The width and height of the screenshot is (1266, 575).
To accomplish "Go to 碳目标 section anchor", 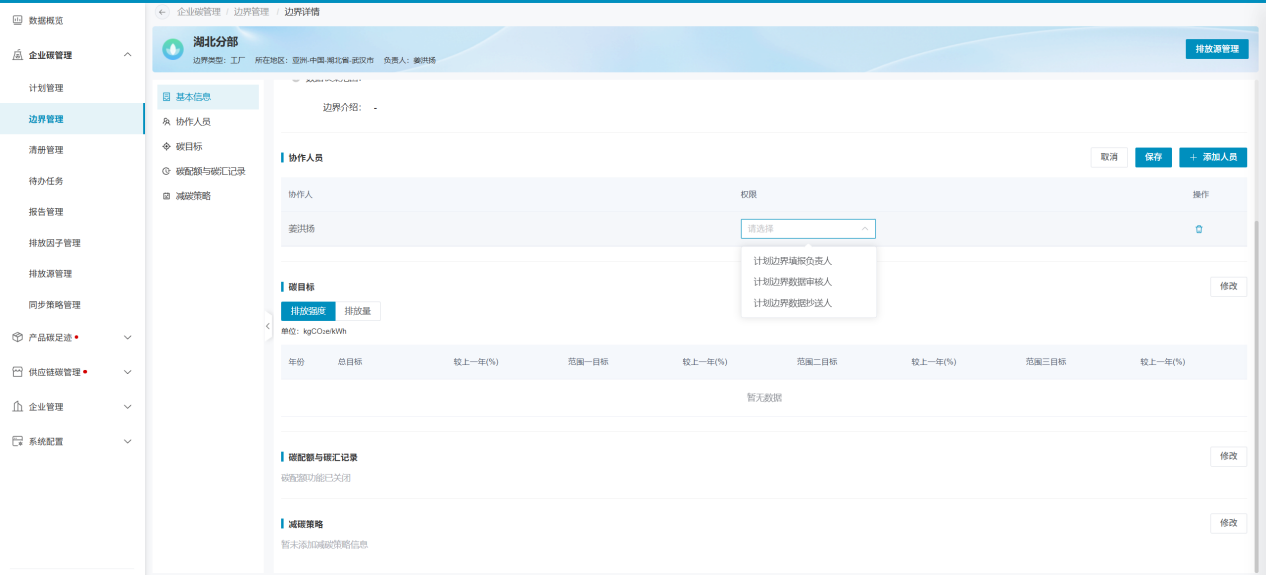I will [189, 146].
